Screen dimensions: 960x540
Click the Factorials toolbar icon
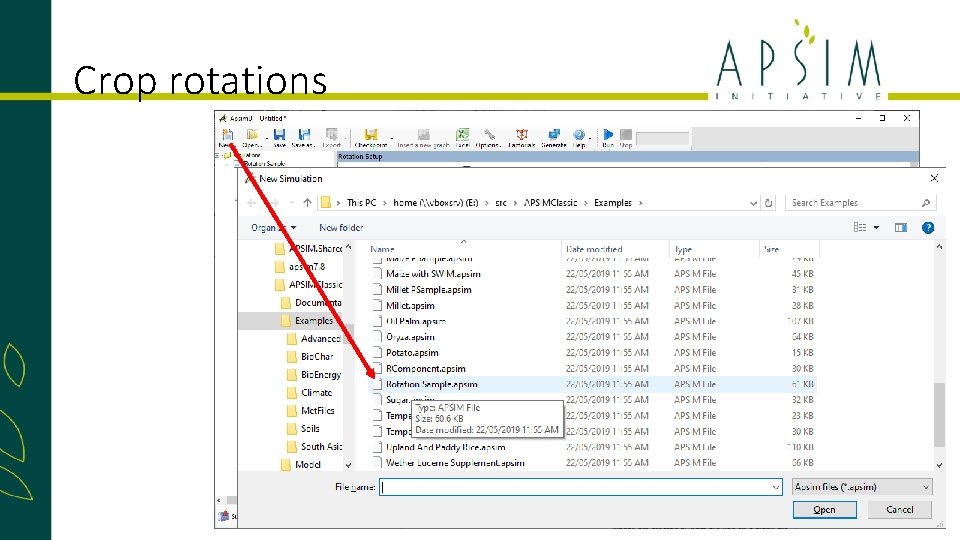pos(522,135)
